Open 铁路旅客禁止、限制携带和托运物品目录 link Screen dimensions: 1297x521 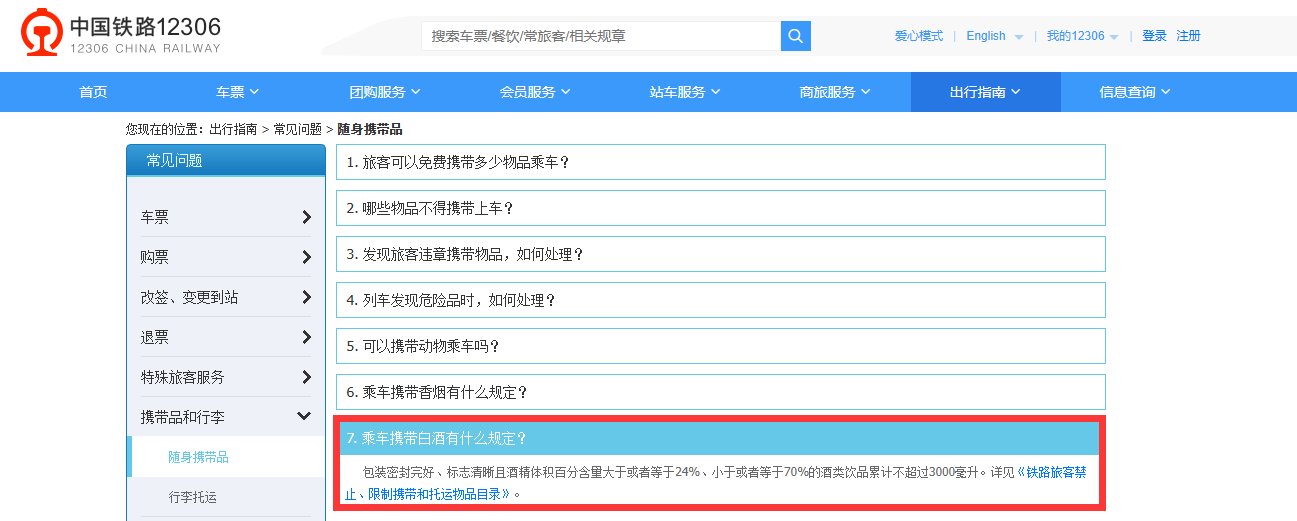714,483
